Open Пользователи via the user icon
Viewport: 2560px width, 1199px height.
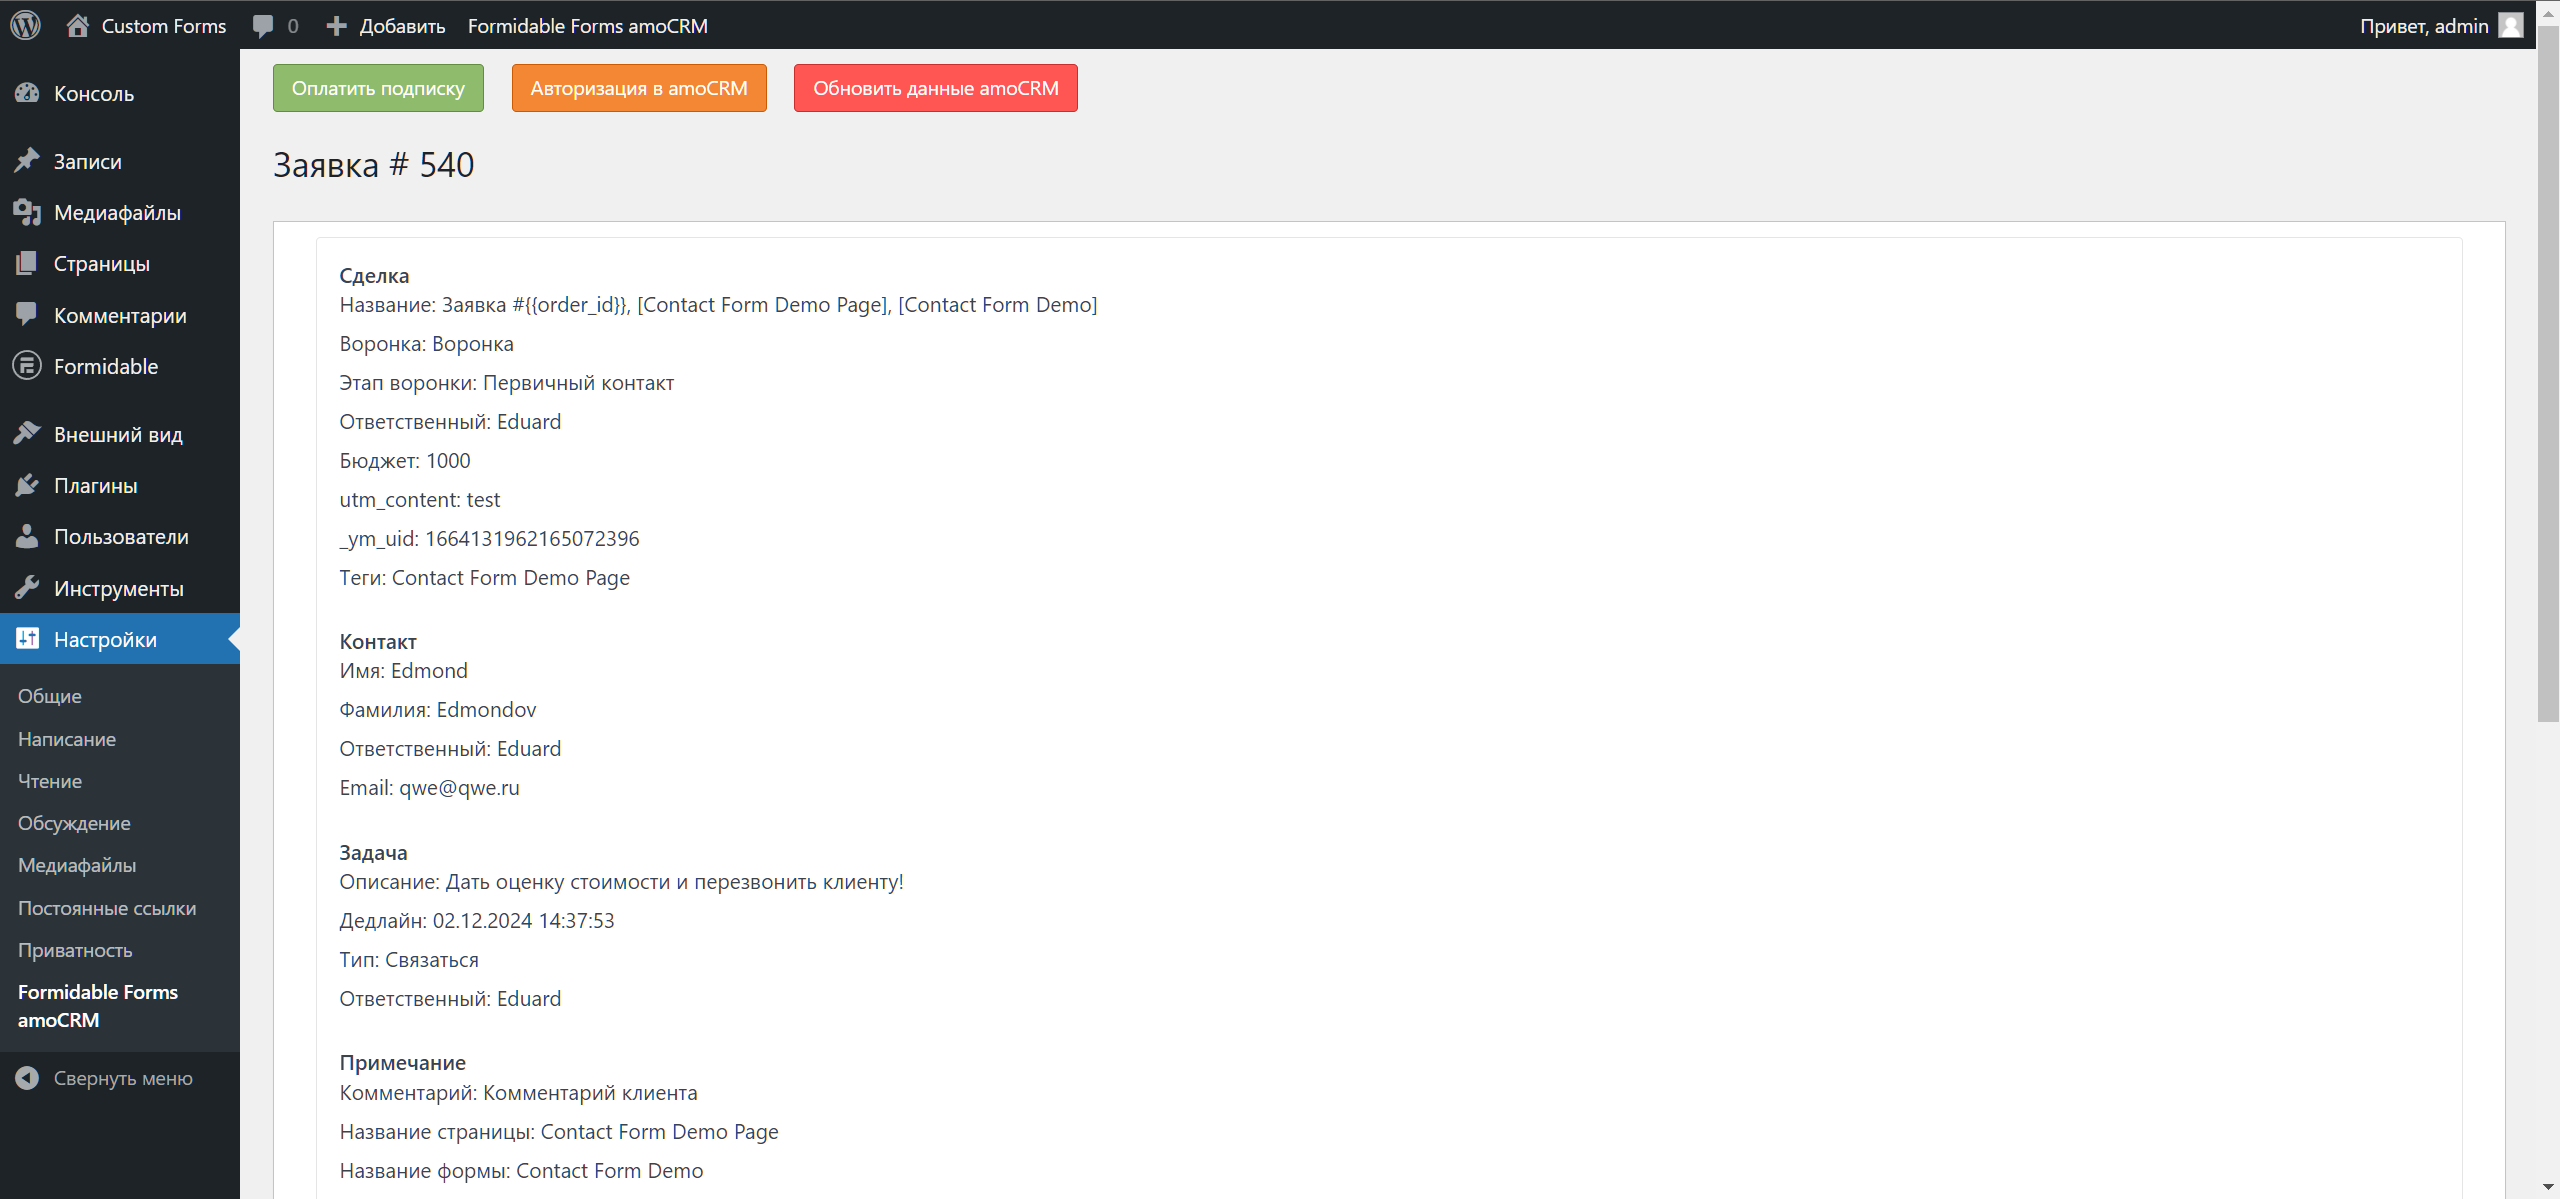coord(27,536)
